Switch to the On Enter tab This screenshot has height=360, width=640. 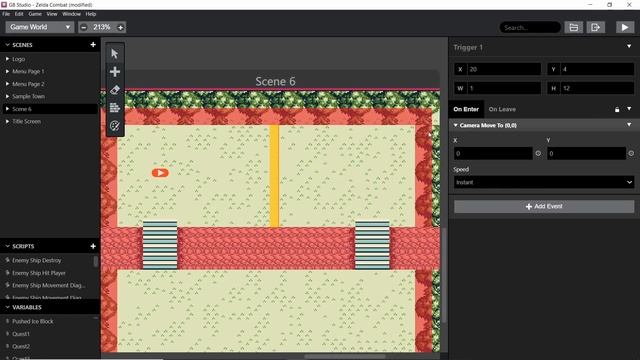click(x=466, y=109)
